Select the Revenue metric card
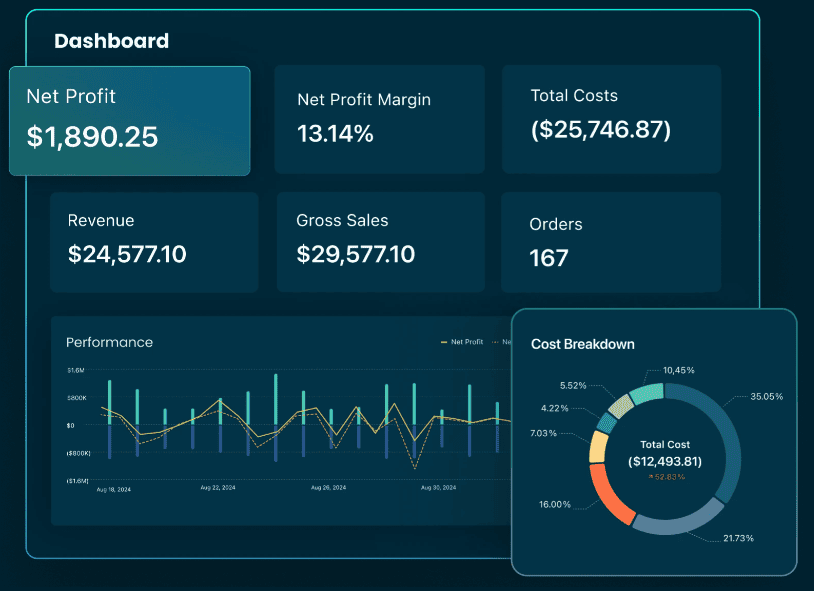The height and width of the screenshot is (591, 814). [153, 242]
